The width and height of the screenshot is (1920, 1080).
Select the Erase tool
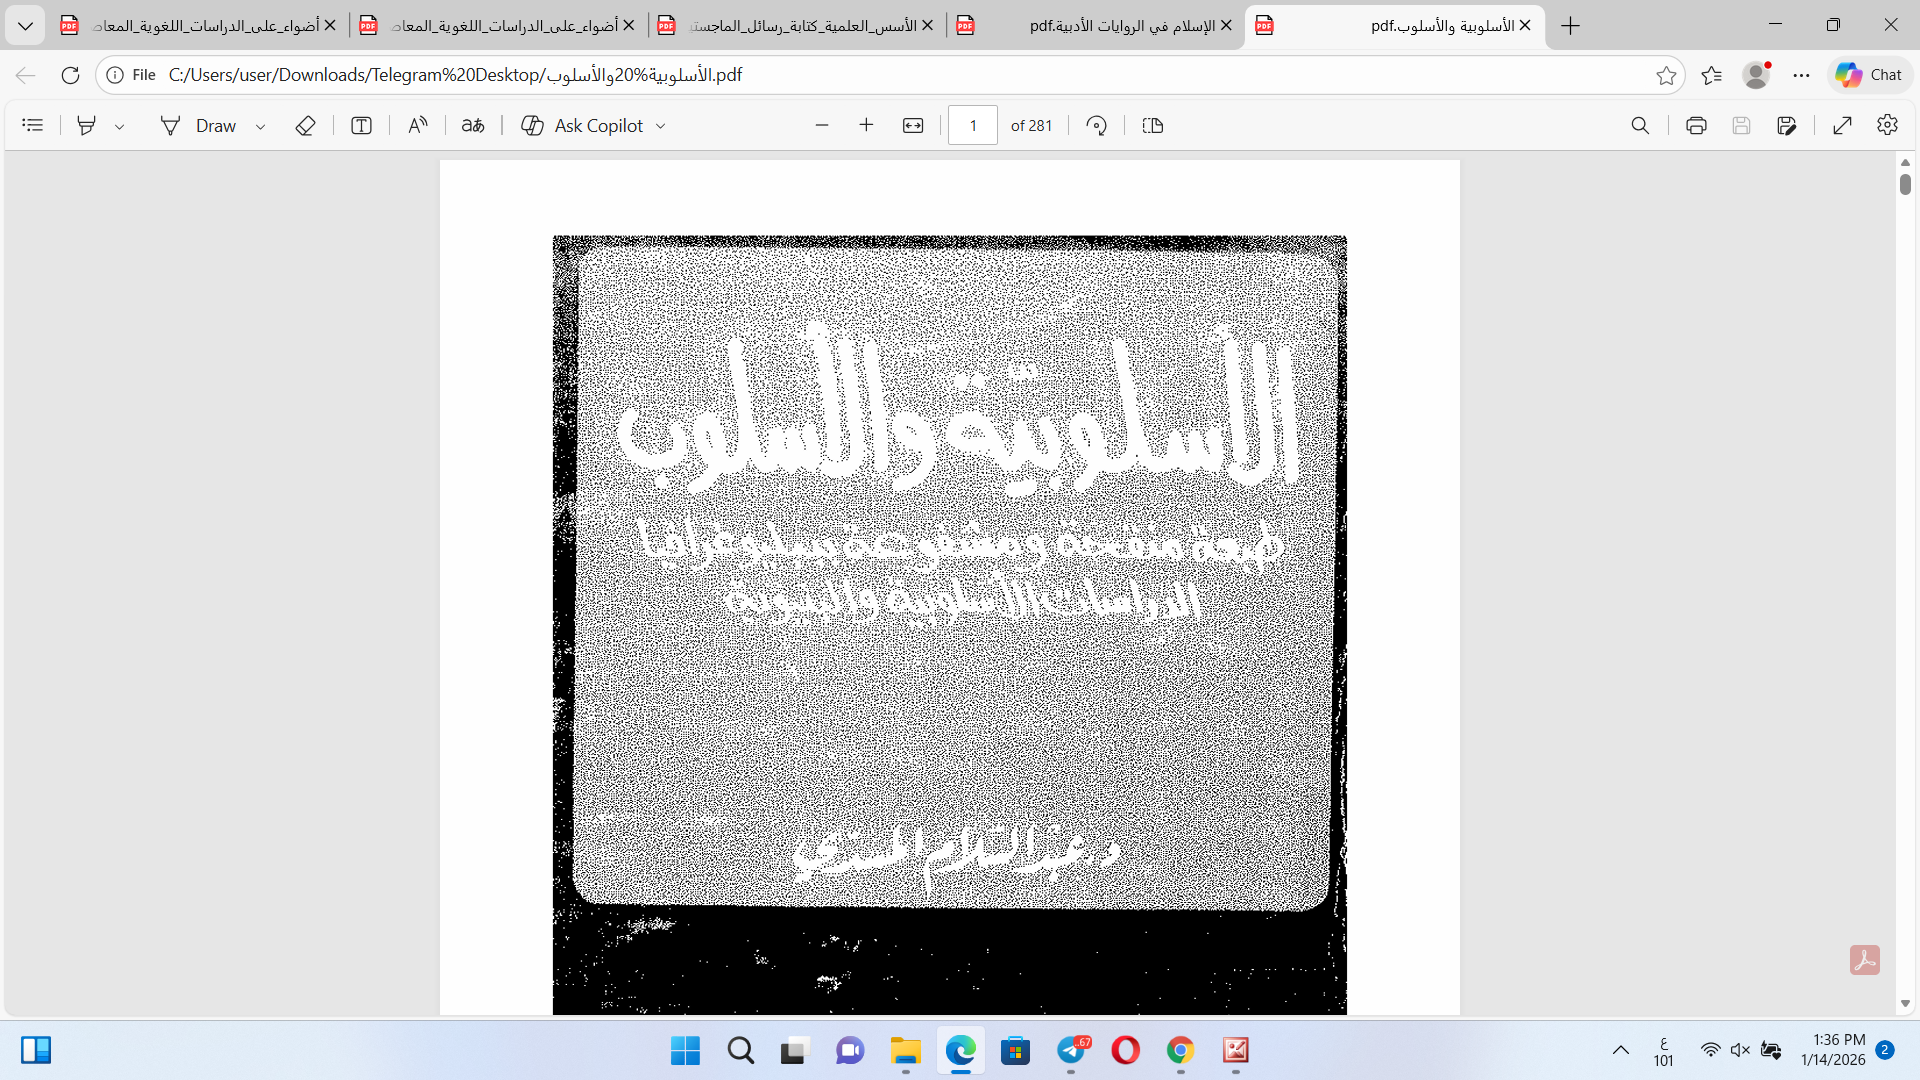[305, 125]
